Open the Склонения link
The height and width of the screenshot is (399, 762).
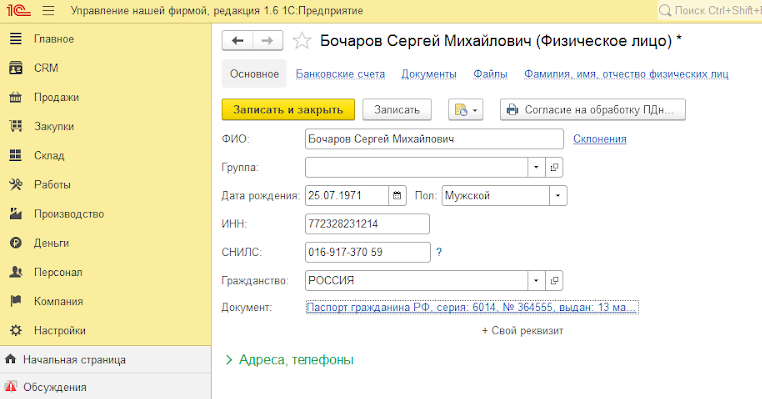pos(600,139)
